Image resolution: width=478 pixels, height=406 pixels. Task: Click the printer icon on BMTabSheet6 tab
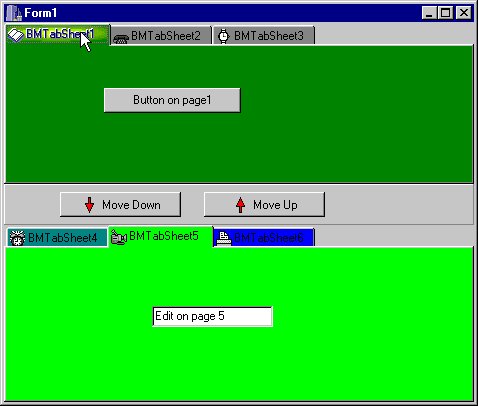224,238
